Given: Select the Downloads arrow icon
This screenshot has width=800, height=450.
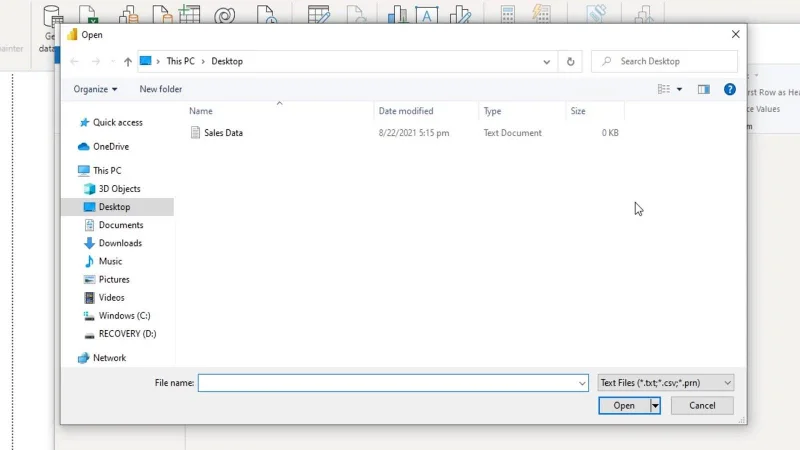Looking at the screenshot, I should [x=89, y=243].
